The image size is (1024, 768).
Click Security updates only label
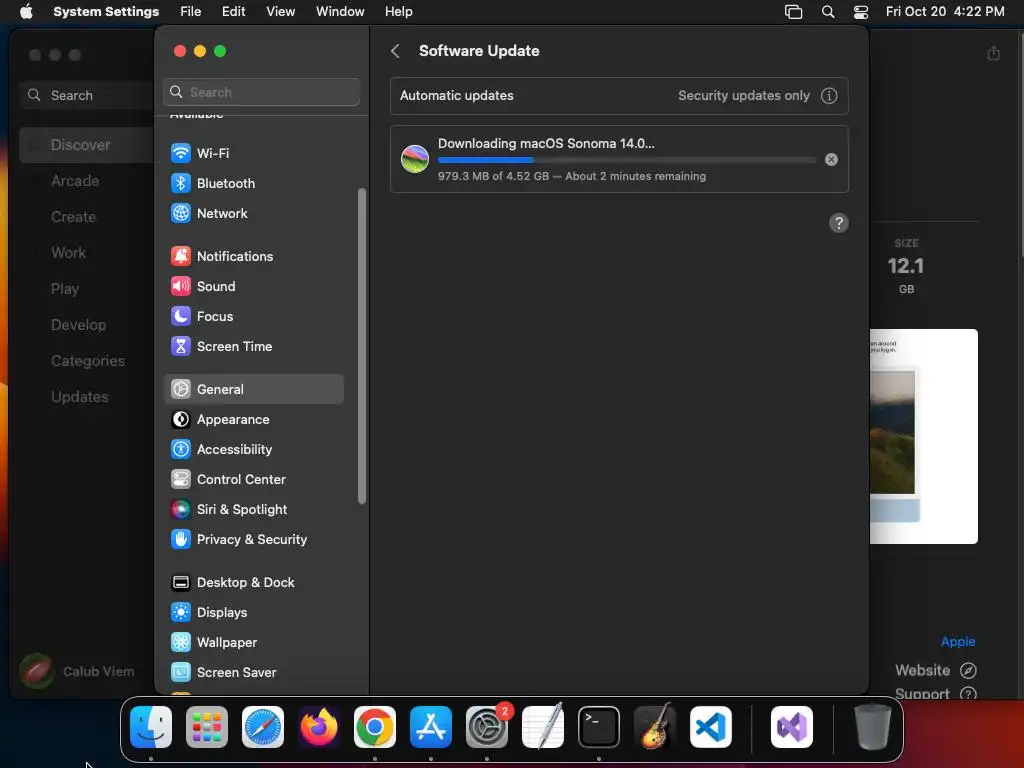coord(743,95)
